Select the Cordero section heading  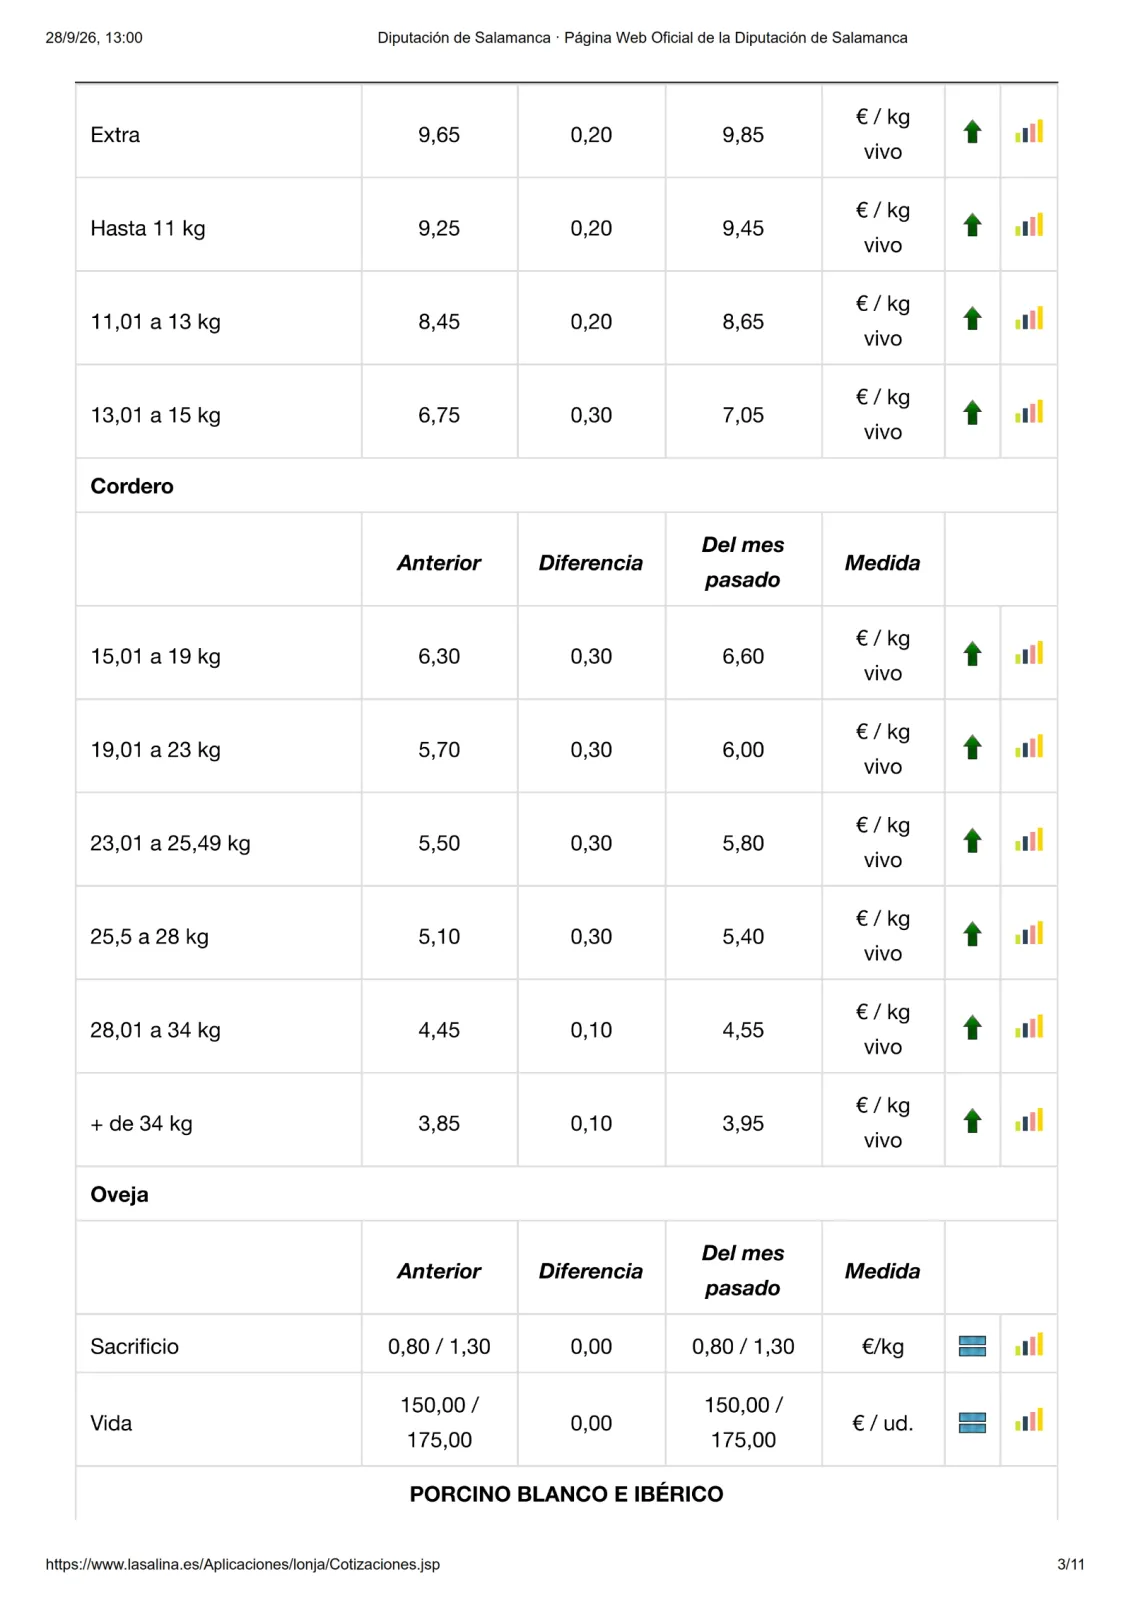(132, 486)
